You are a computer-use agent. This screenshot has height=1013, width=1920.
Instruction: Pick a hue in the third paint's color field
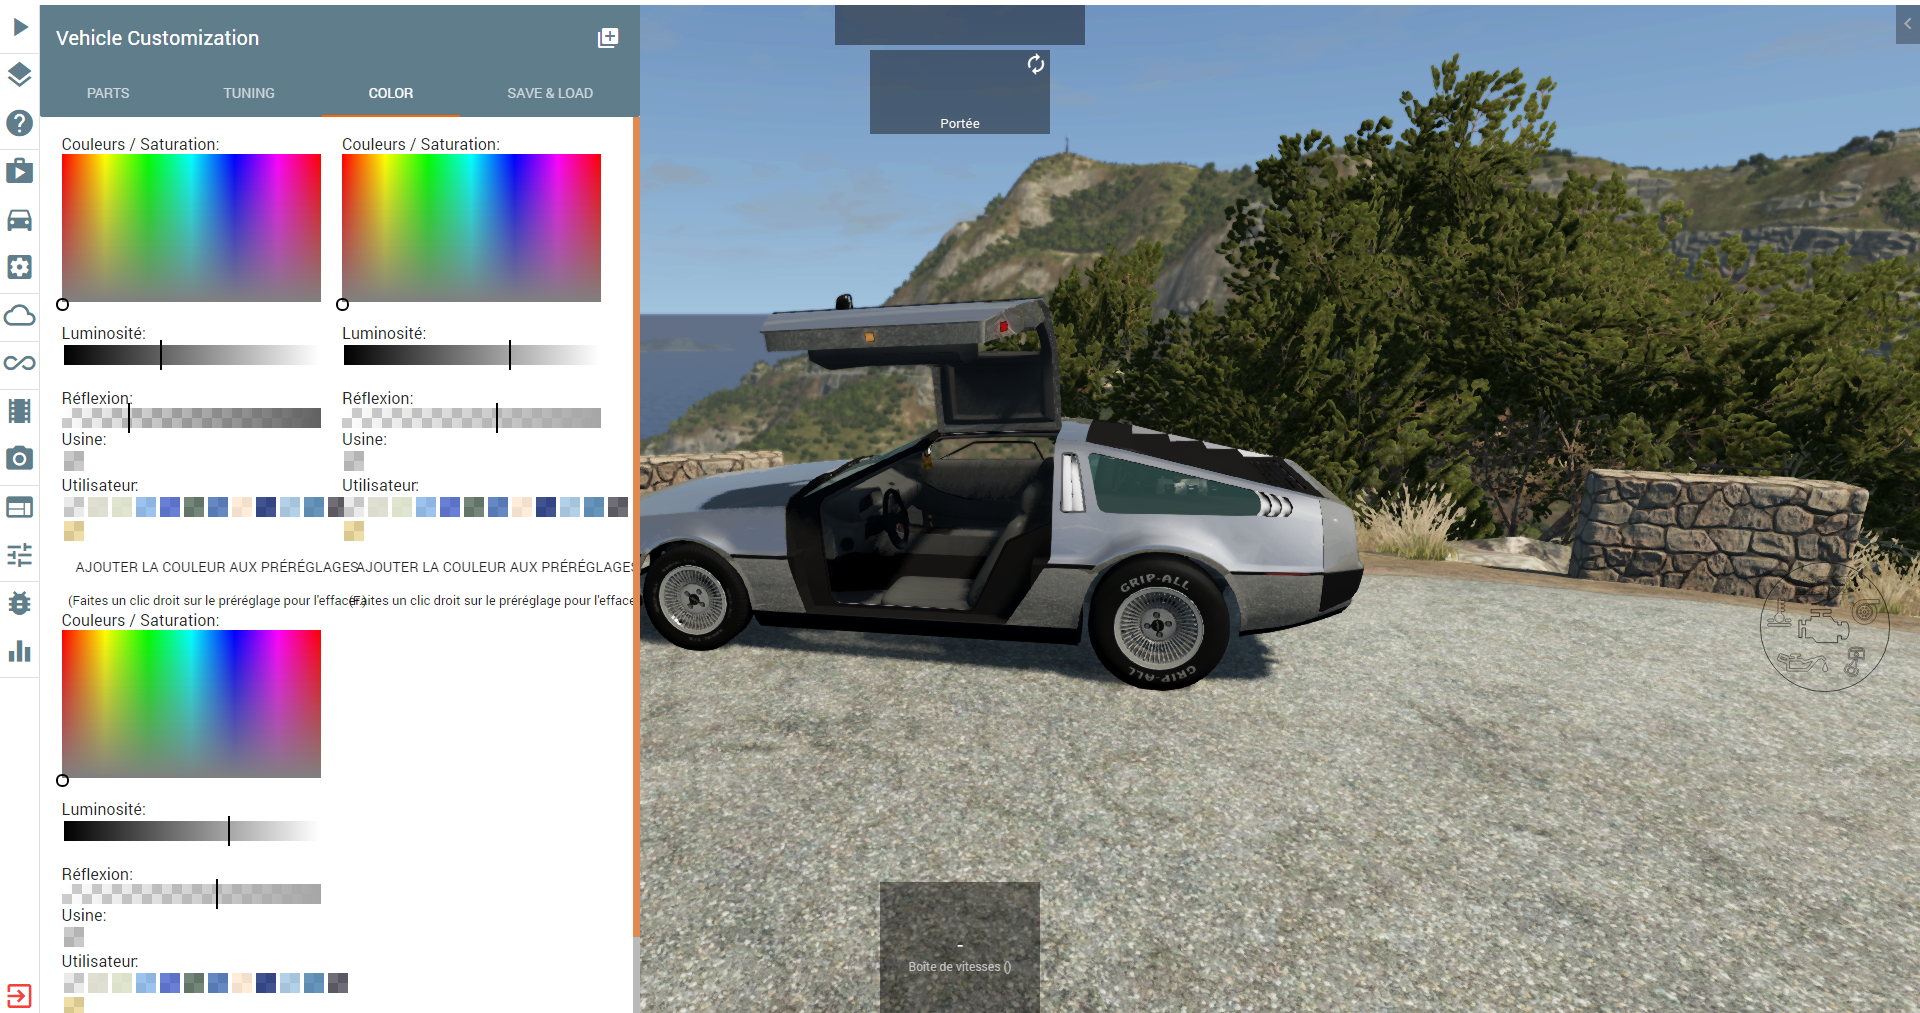[191, 704]
